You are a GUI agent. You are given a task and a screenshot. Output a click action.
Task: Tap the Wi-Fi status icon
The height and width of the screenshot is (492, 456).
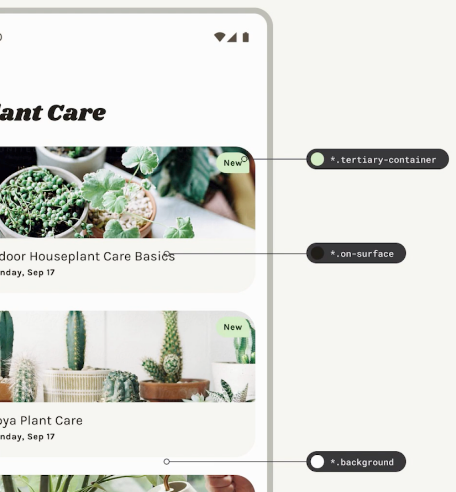(220, 37)
